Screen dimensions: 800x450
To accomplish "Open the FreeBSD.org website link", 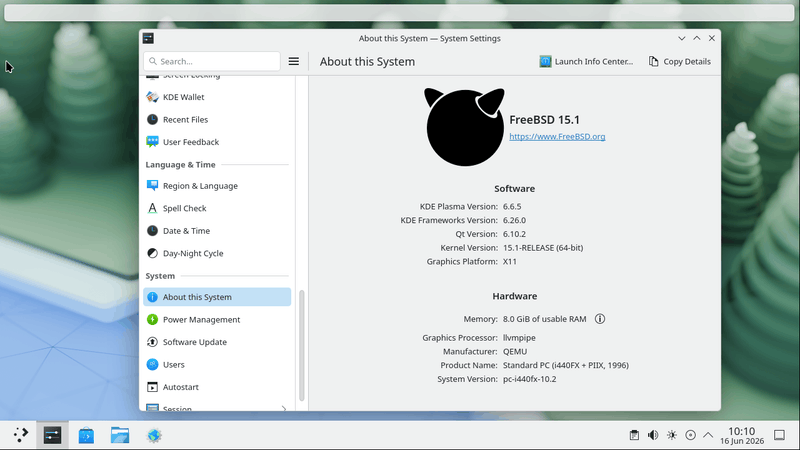I will (557, 136).
